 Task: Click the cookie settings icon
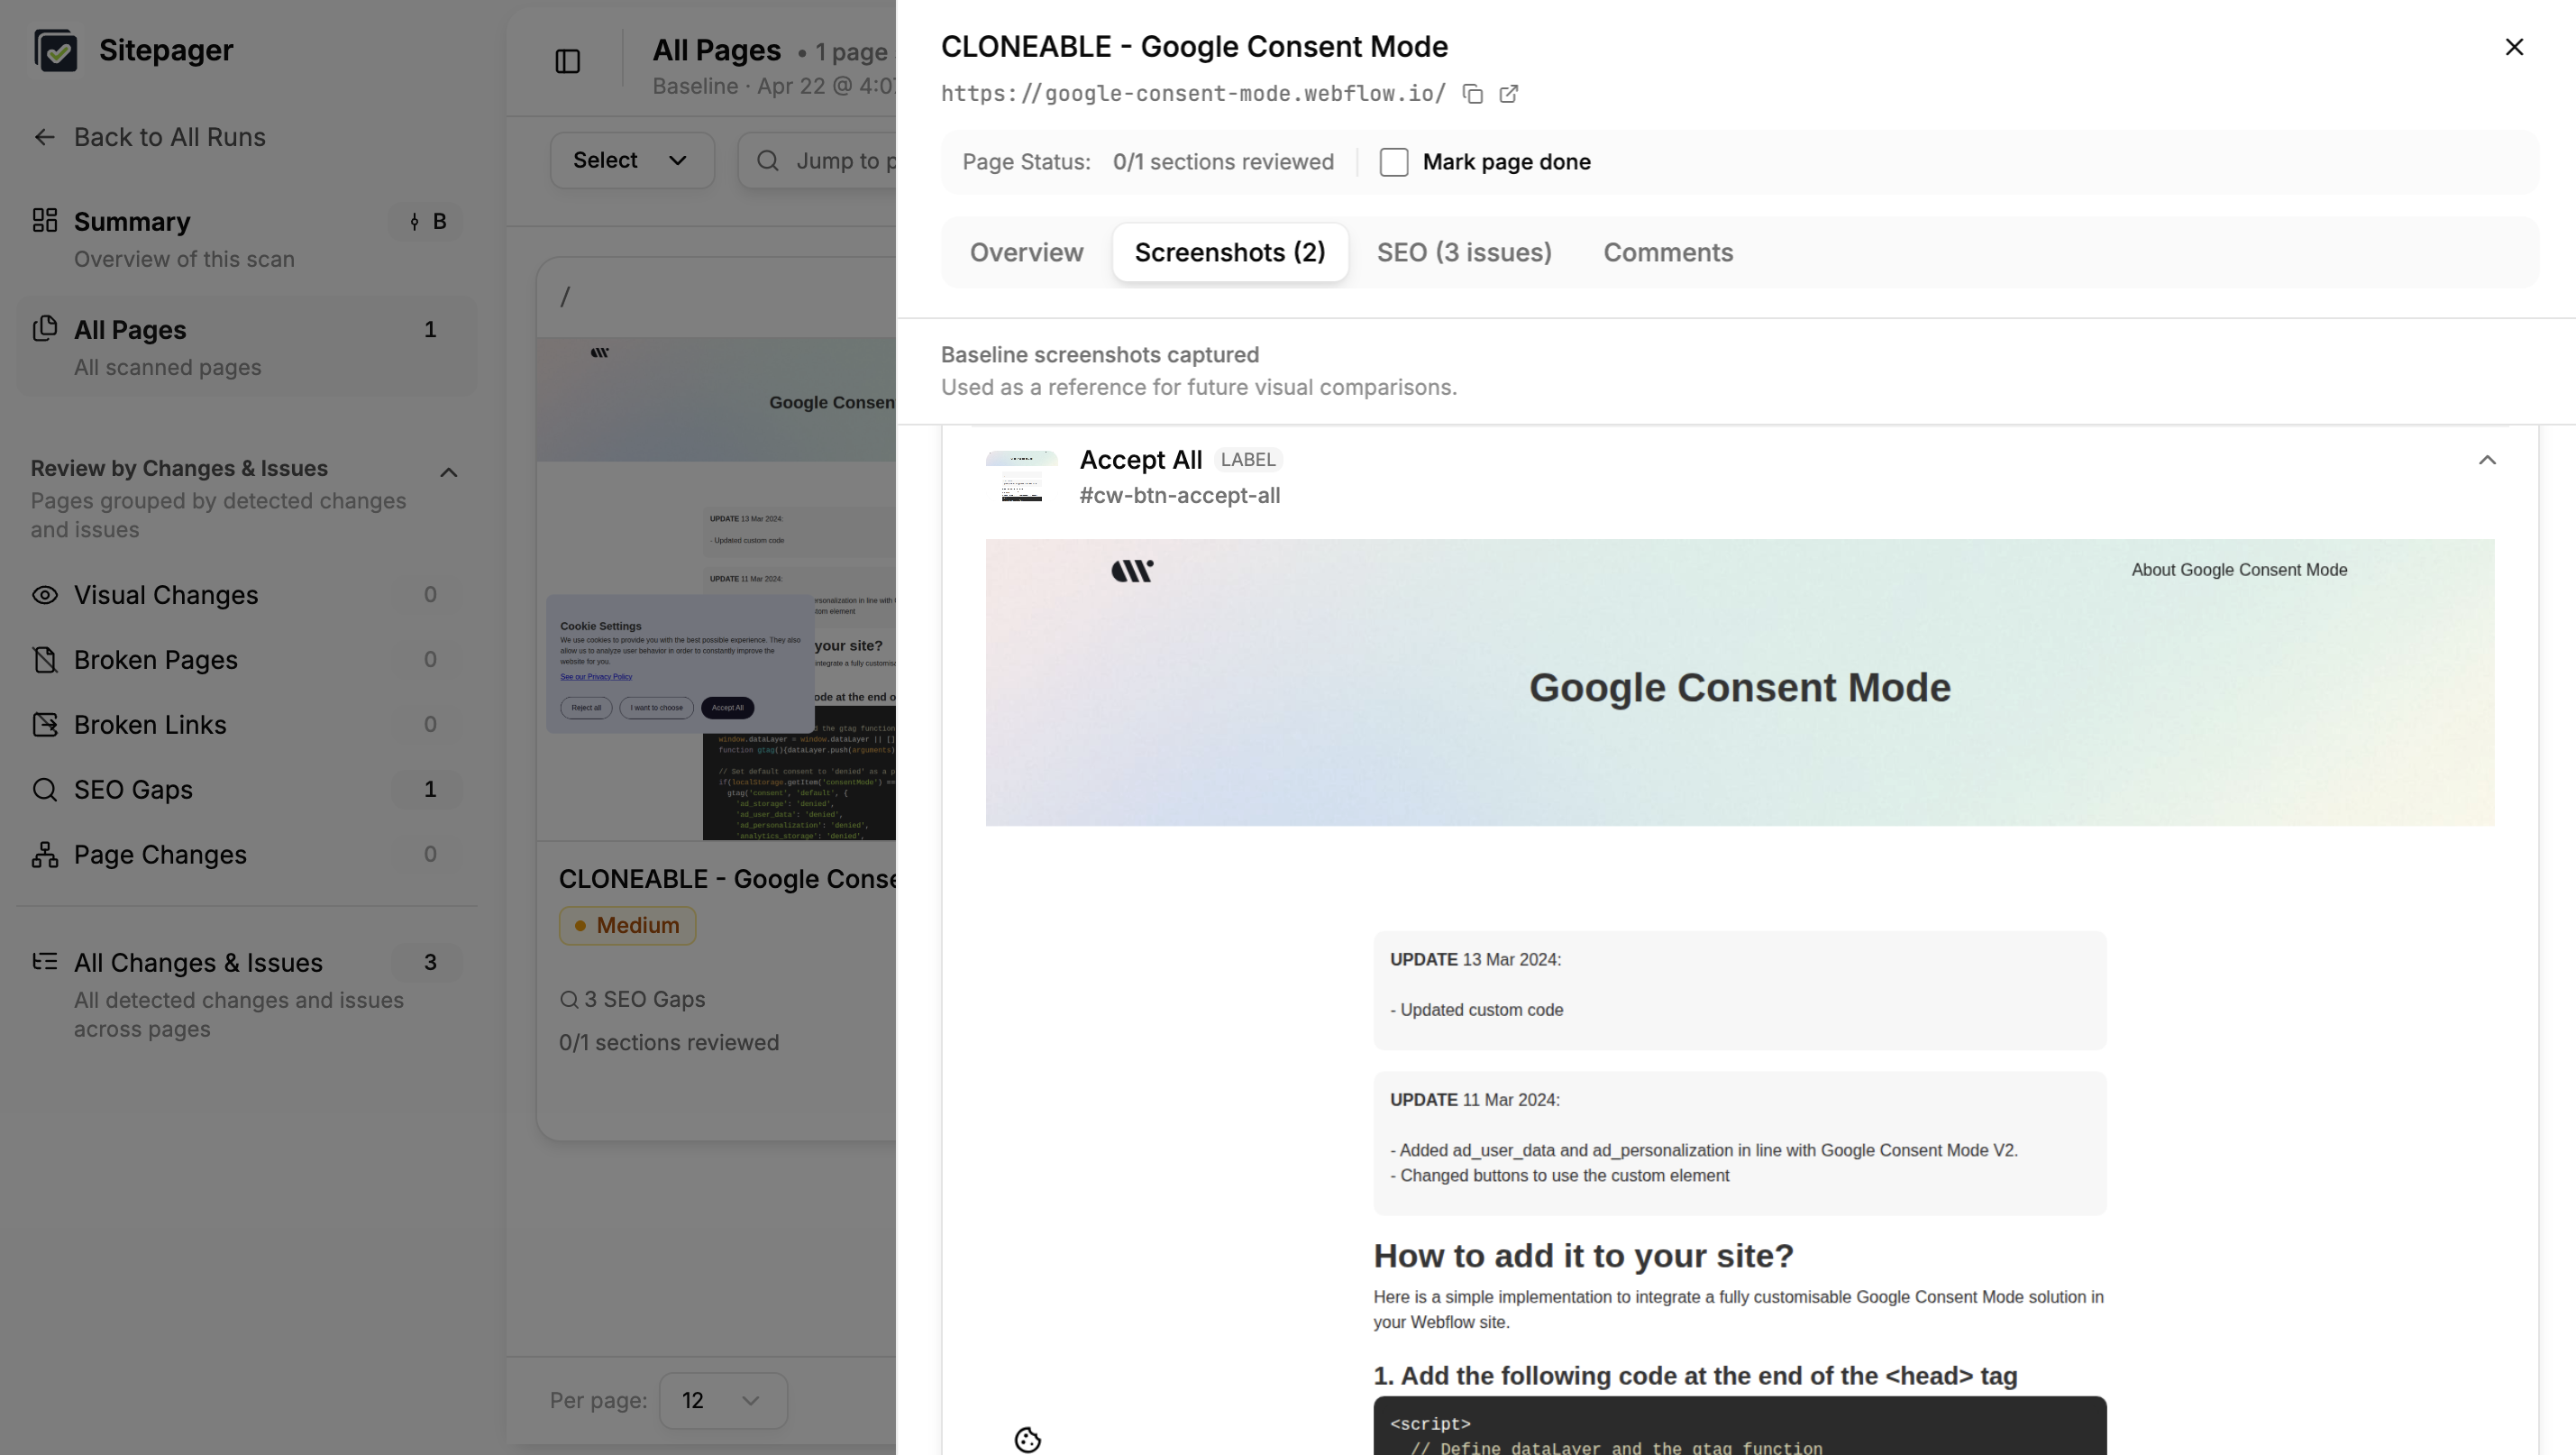point(1027,1439)
